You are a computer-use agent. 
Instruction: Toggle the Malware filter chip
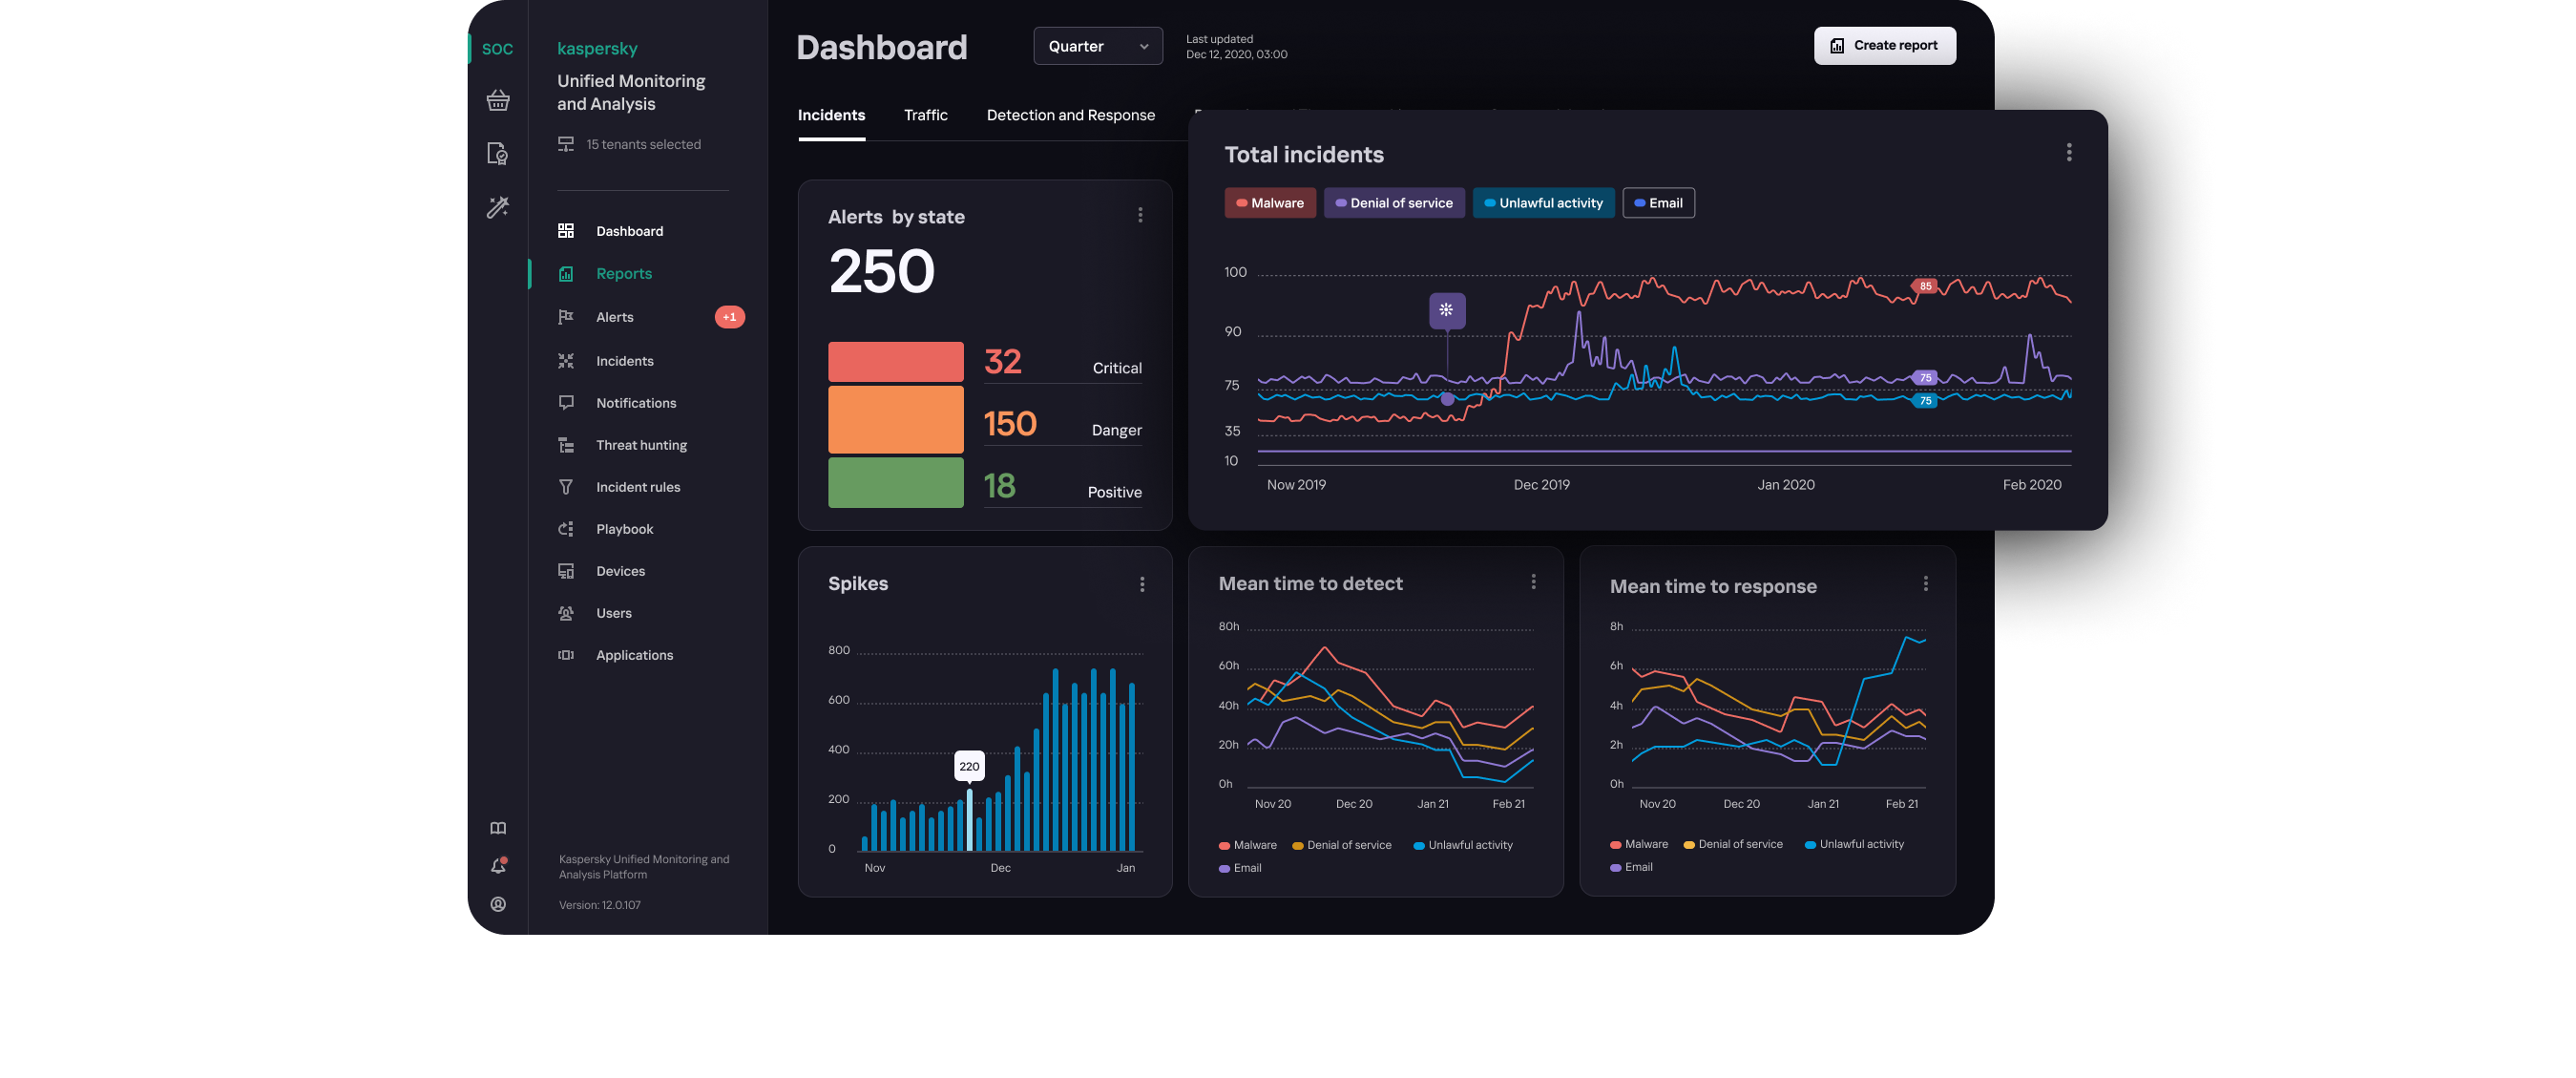(x=1269, y=203)
